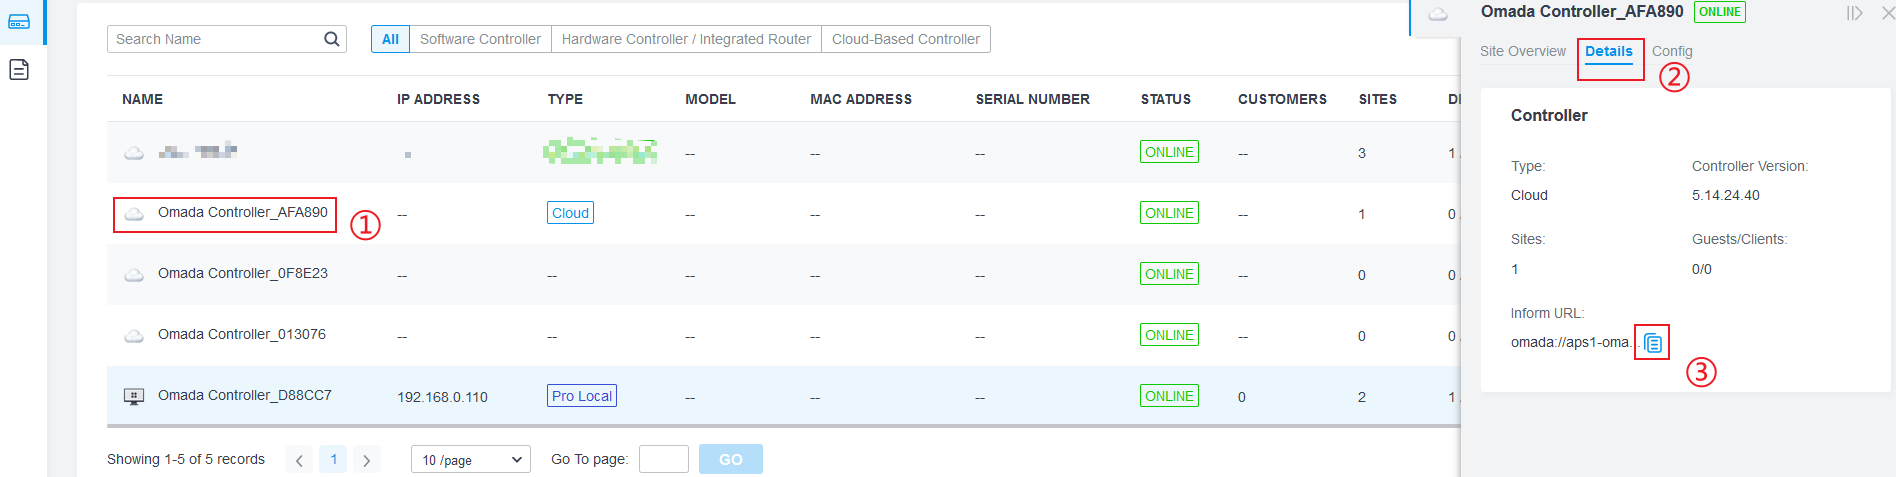Click the IP ADDRESS column header
This screenshot has width=1896, height=477.
(438, 99)
